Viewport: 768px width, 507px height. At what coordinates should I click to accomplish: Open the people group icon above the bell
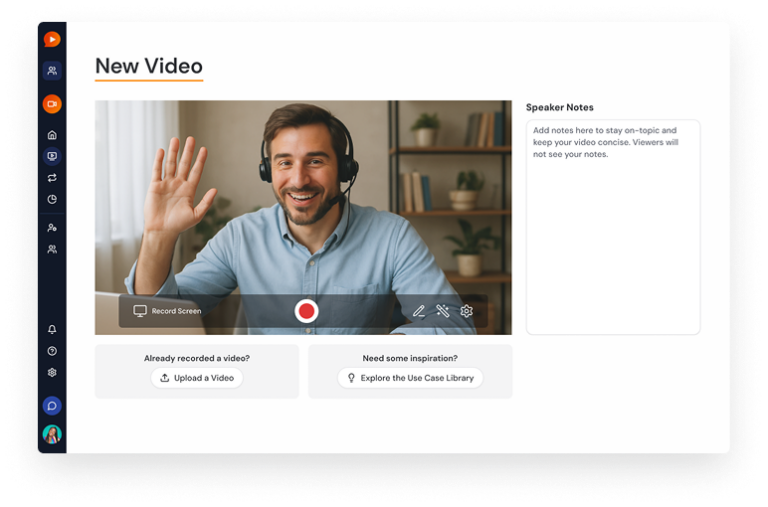52,249
